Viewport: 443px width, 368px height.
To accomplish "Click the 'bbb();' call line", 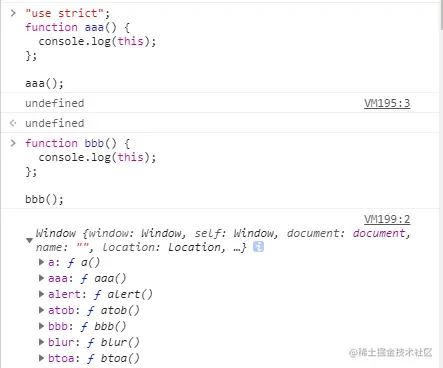I will point(44,199).
